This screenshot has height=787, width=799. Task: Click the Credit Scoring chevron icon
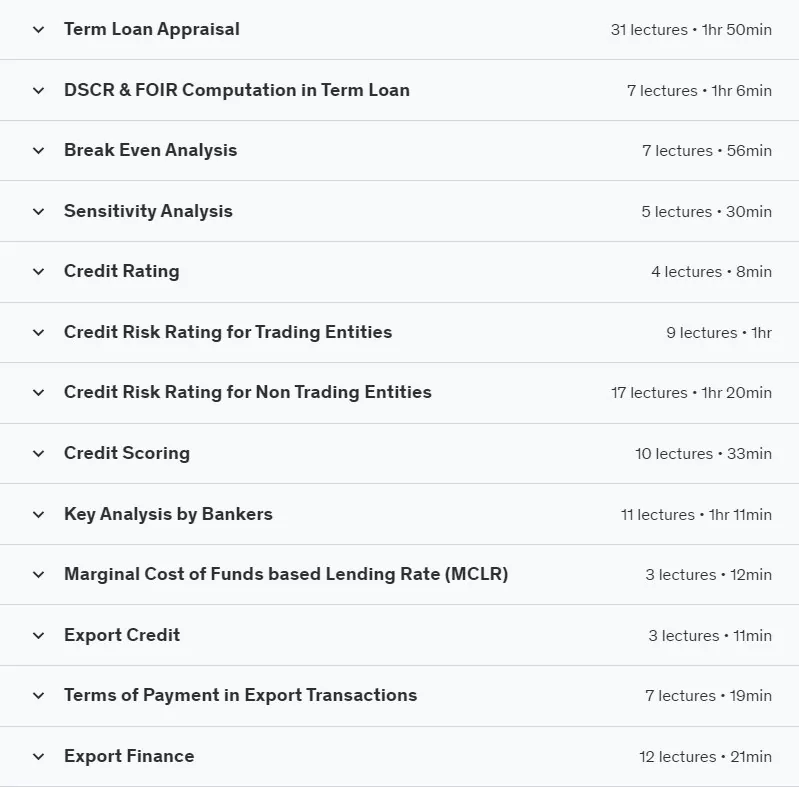coord(38,454)
